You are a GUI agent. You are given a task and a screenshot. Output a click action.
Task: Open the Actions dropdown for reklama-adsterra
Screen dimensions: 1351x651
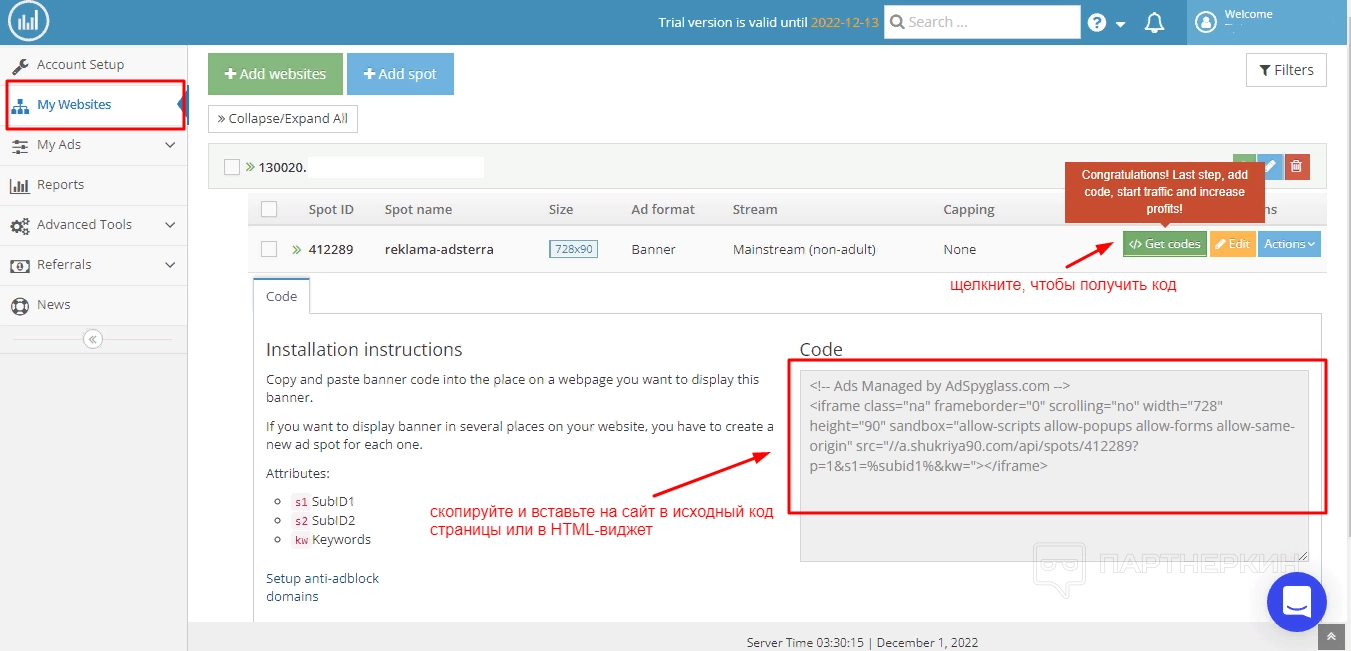[x=1289, y=244]
